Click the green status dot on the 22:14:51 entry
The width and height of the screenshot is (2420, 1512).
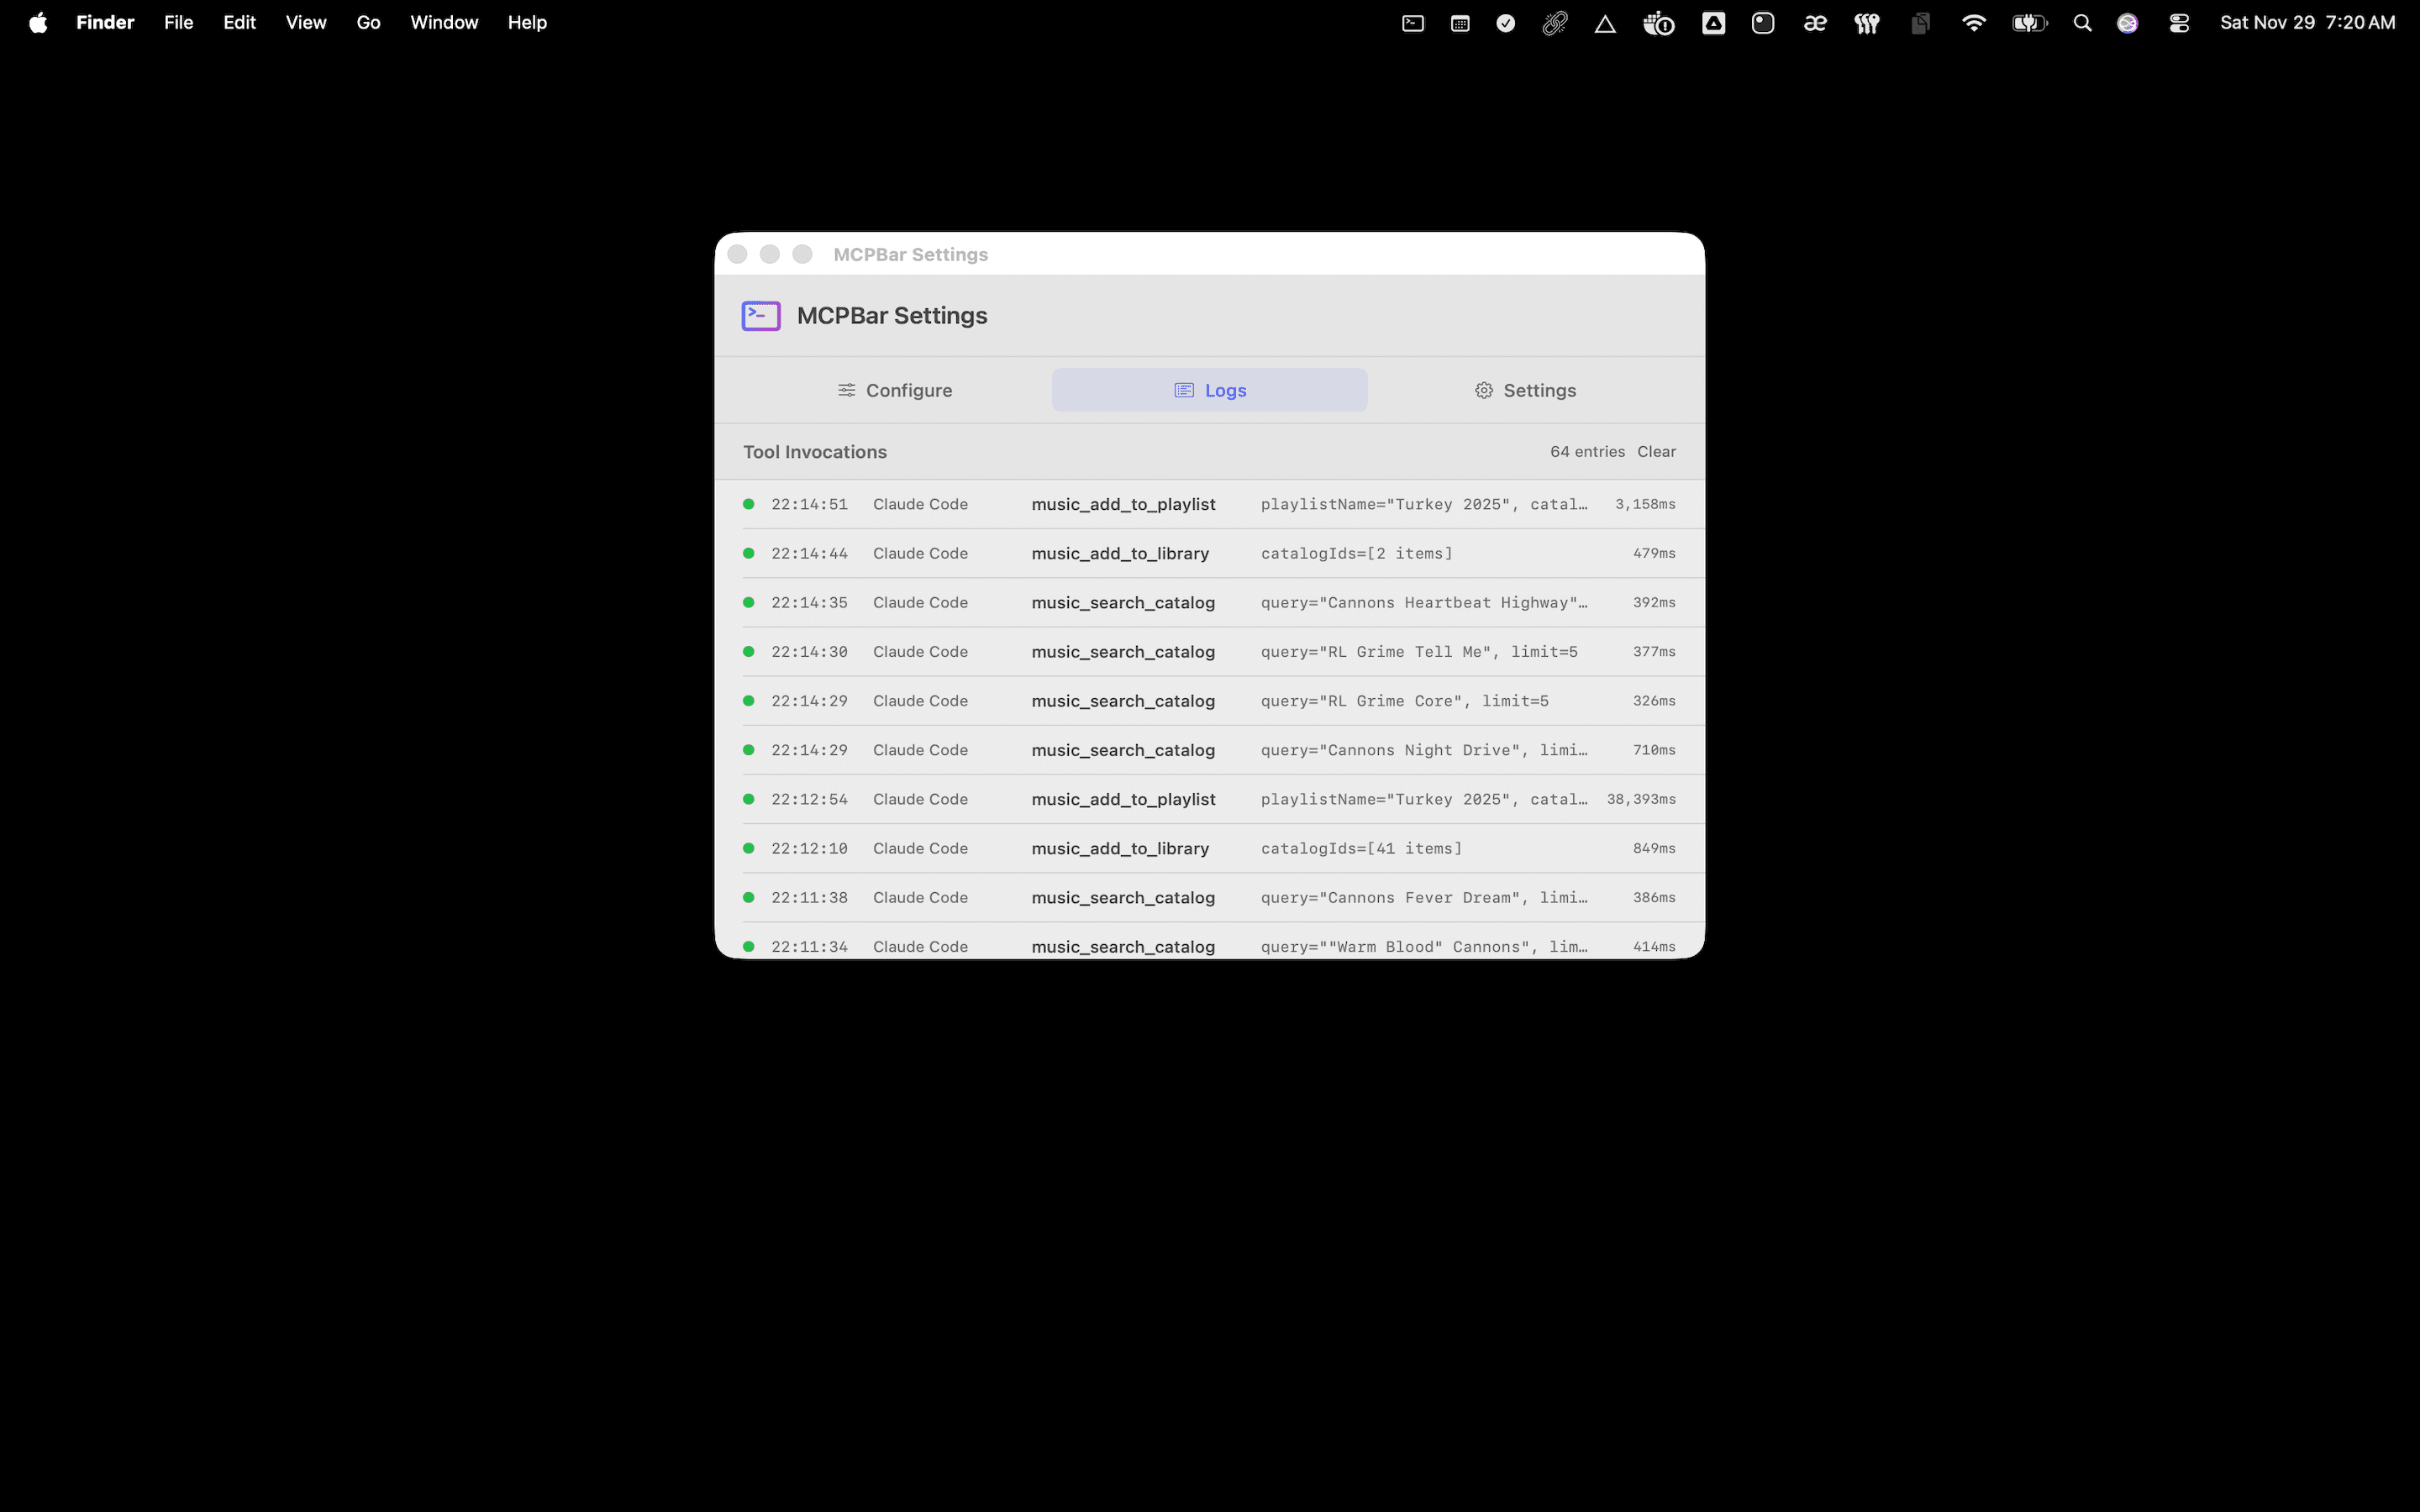coord(749,504)
